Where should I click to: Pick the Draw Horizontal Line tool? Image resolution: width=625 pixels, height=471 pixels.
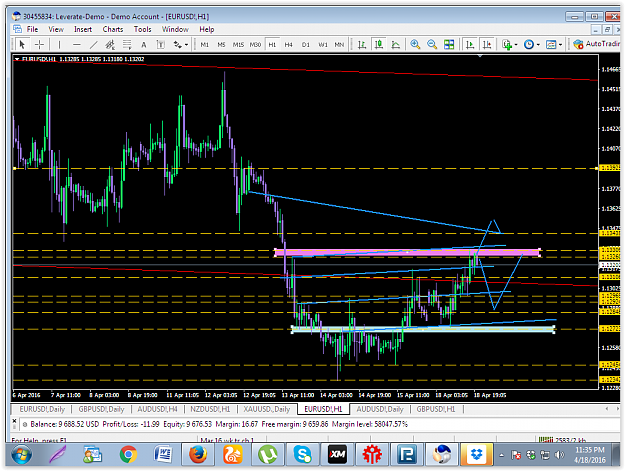[77, 45]
